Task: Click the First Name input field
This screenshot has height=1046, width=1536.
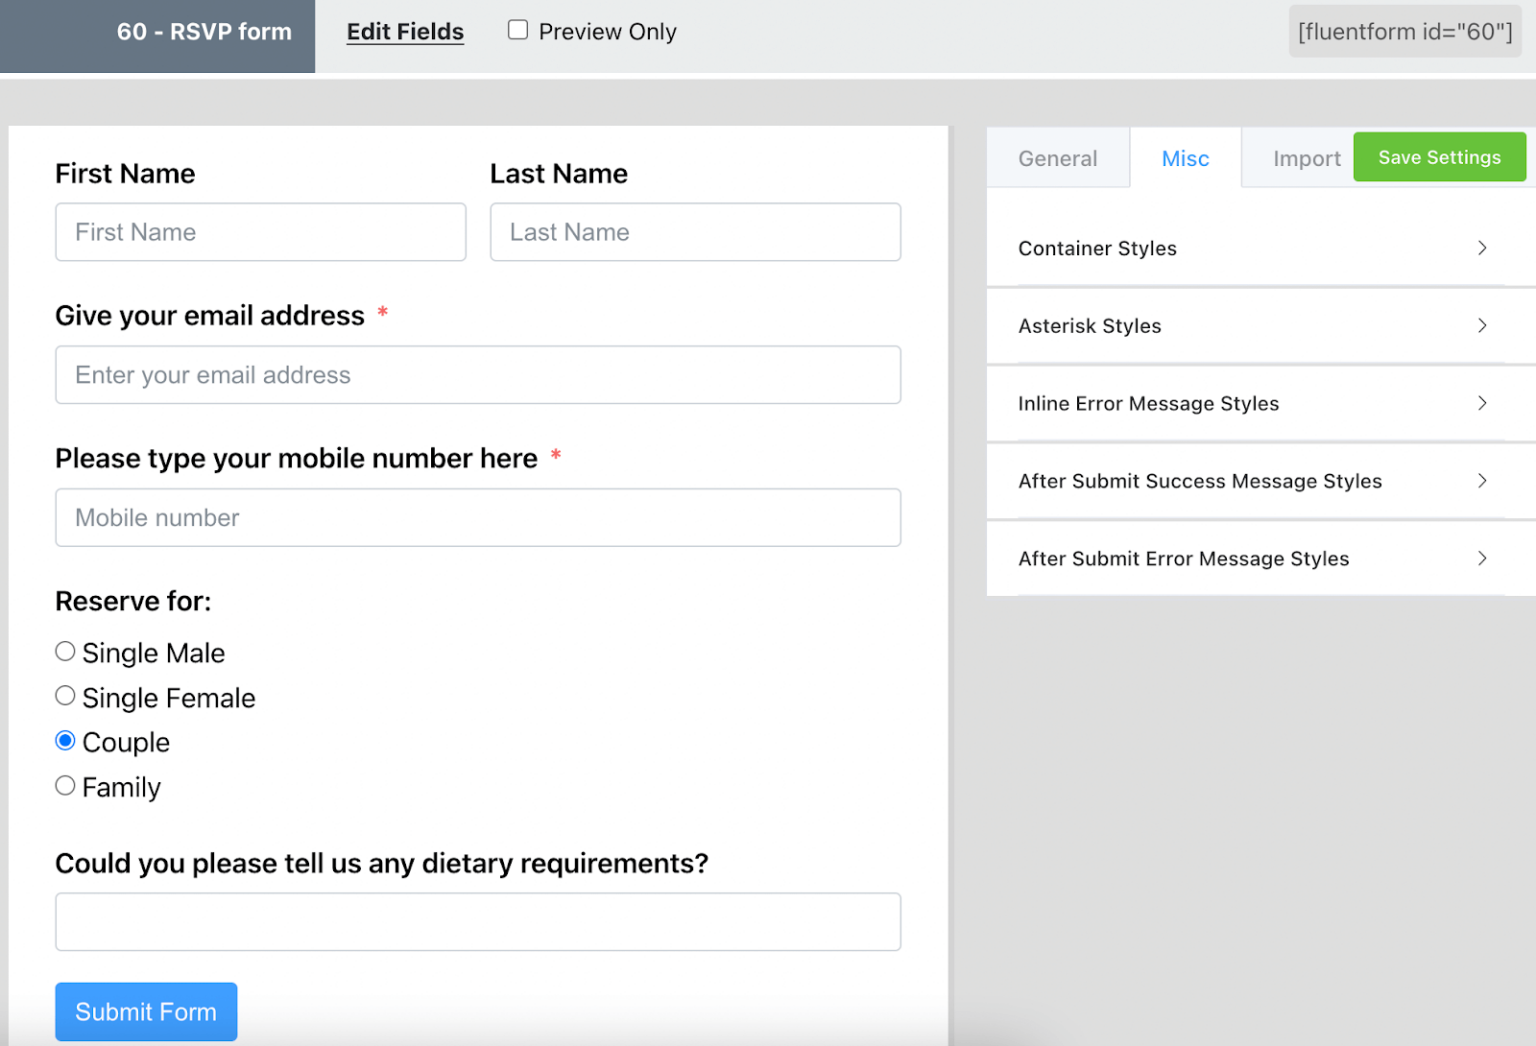Action: pyautogui.click(x=260, y=232)
